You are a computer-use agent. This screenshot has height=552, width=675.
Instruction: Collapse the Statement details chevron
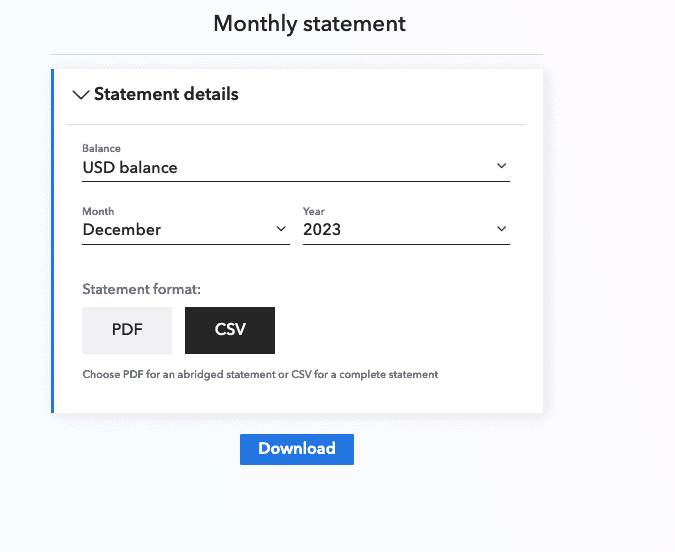pos(81,94)
